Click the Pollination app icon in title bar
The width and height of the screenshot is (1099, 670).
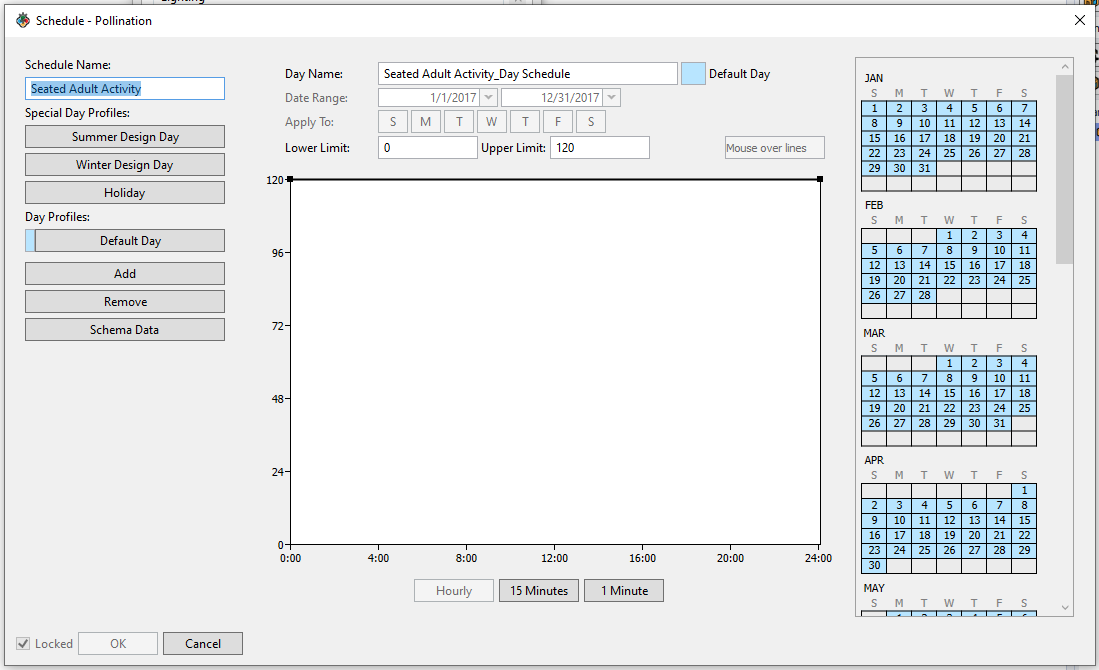(x=22, y=20)
